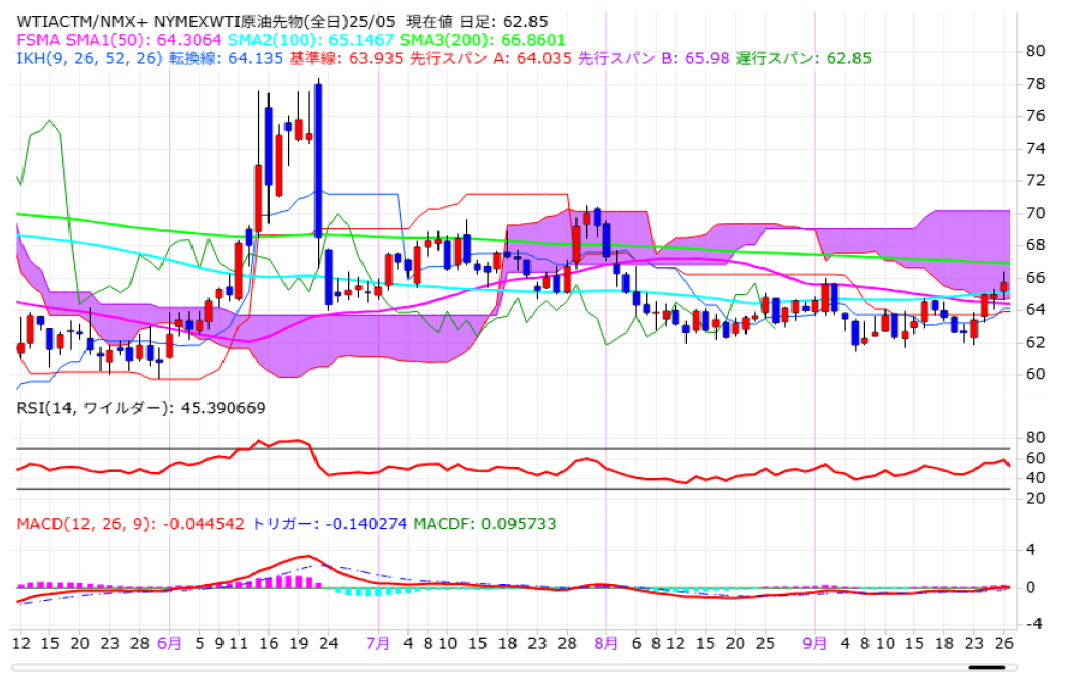Click the last red candlestick at the chart's right edge

[x=1004, y=286]
